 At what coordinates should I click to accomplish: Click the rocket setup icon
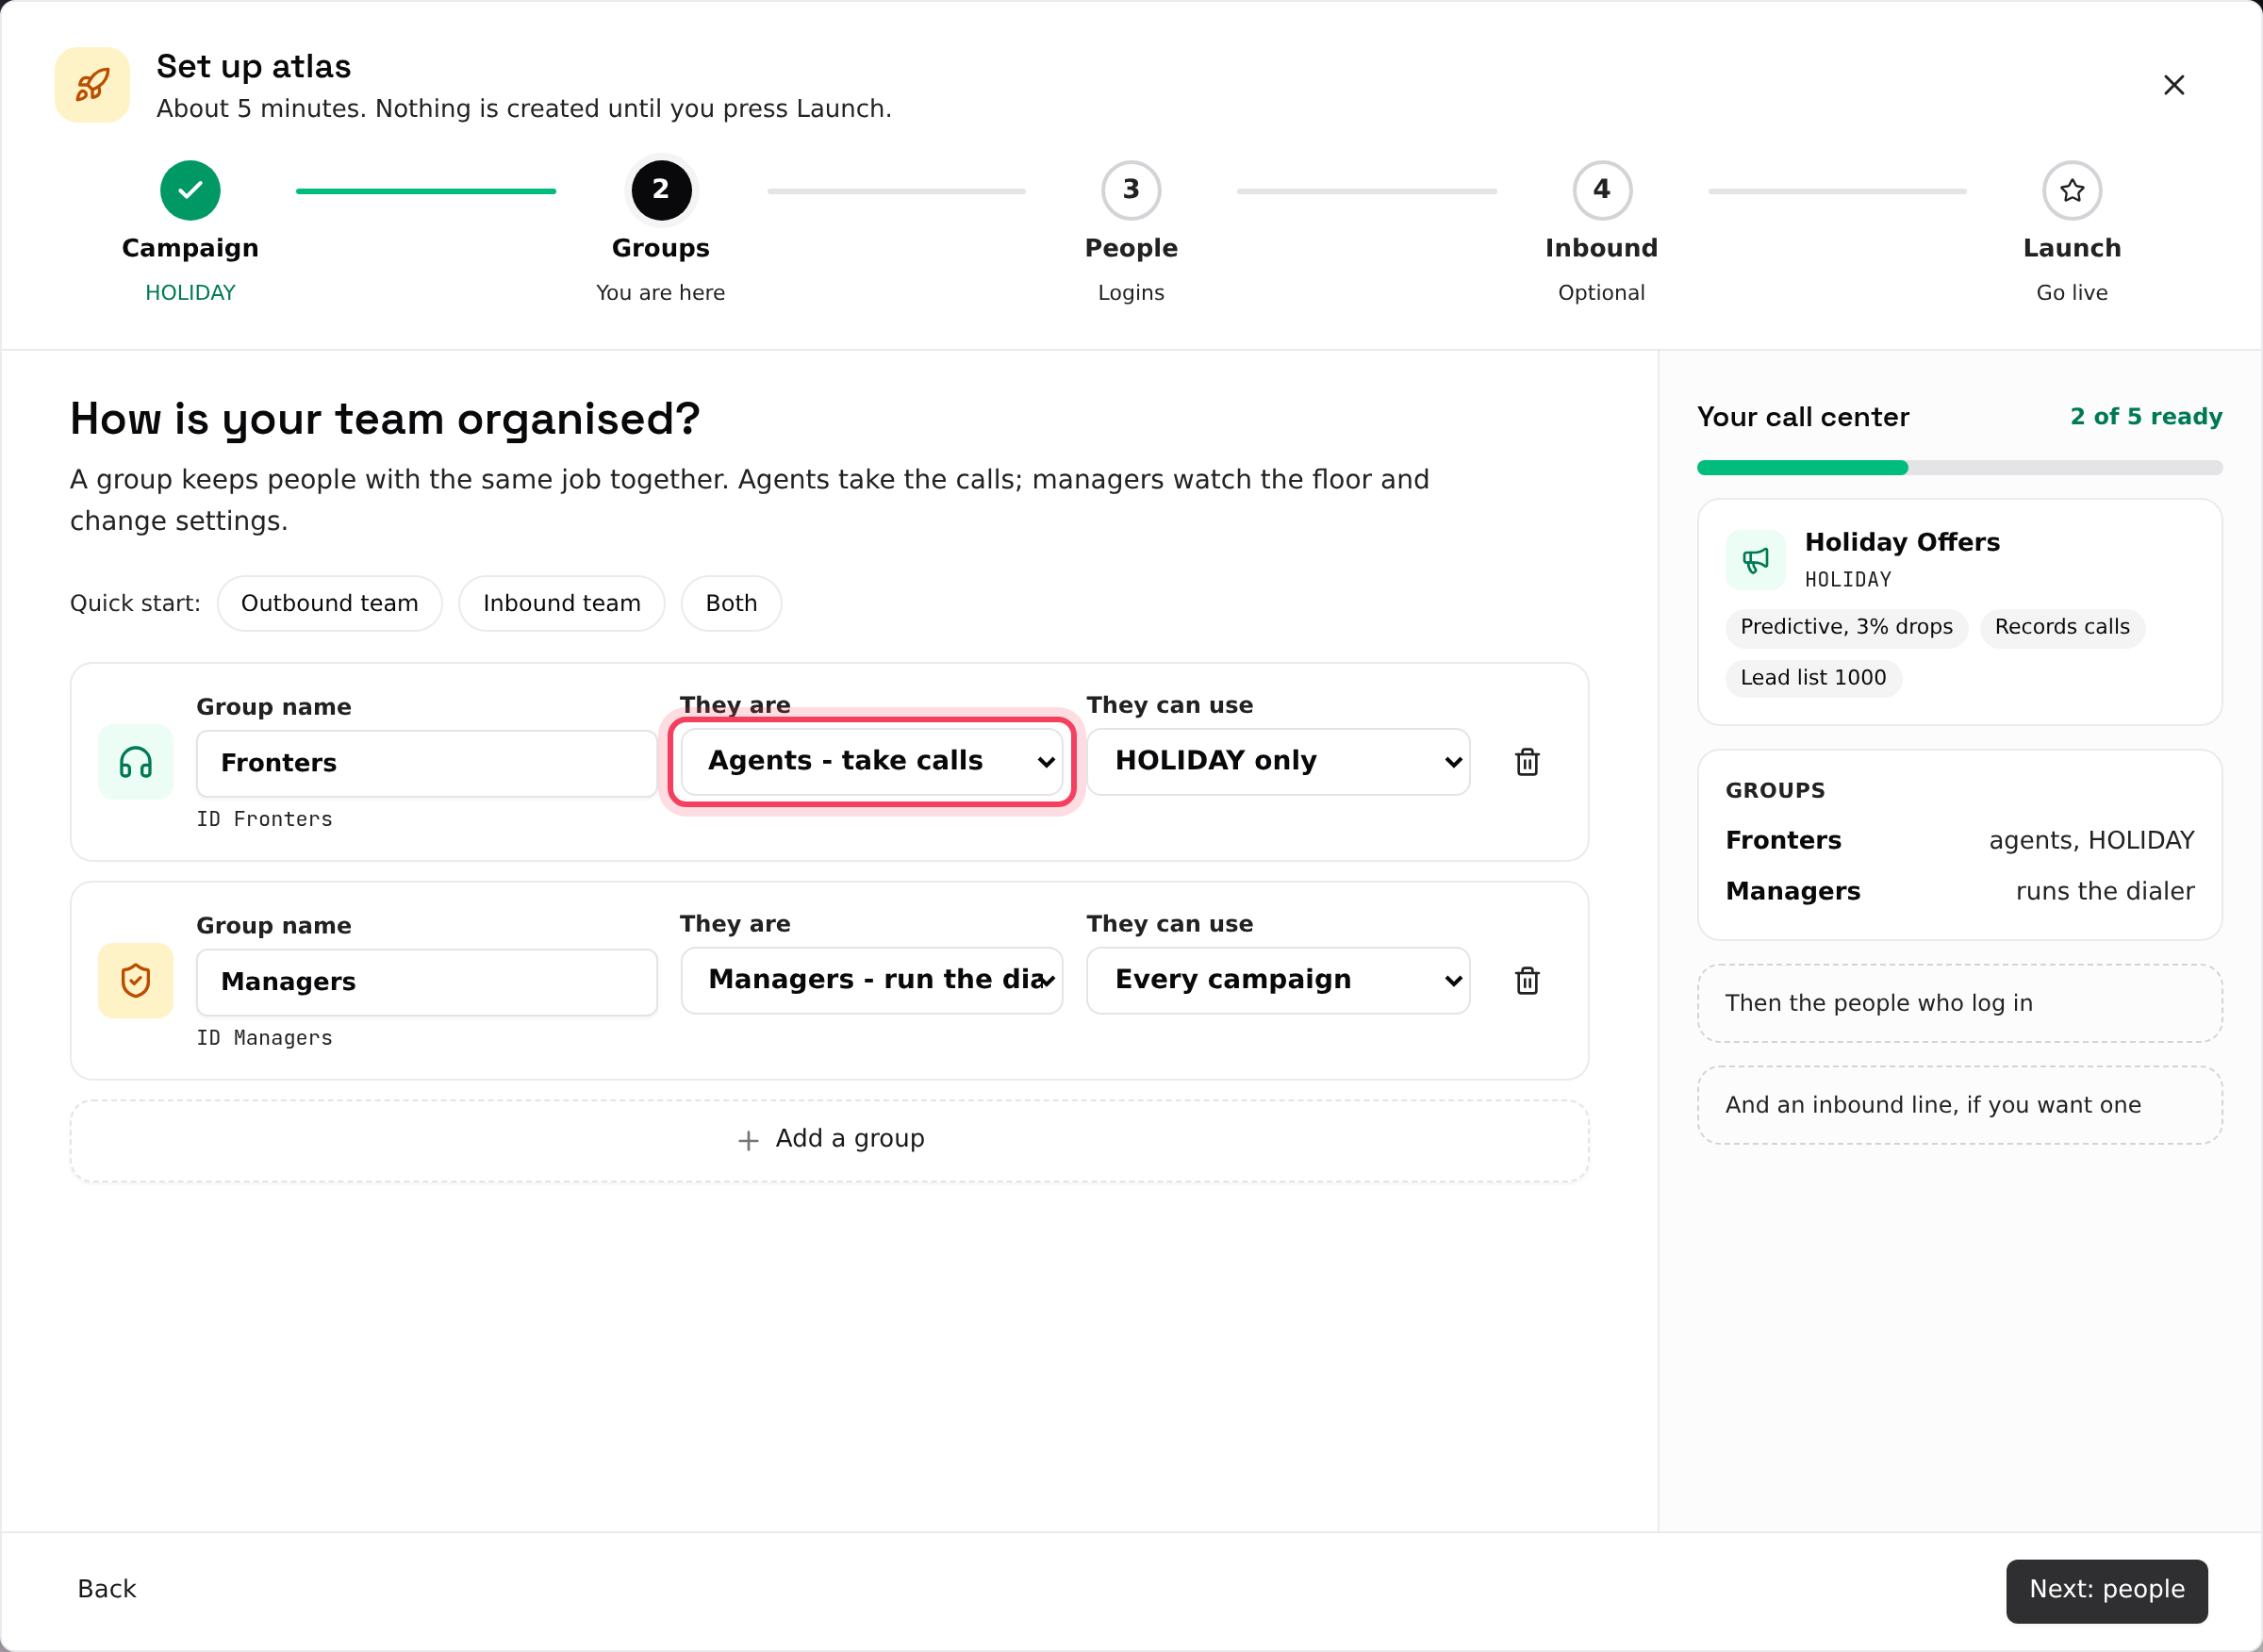92,85
